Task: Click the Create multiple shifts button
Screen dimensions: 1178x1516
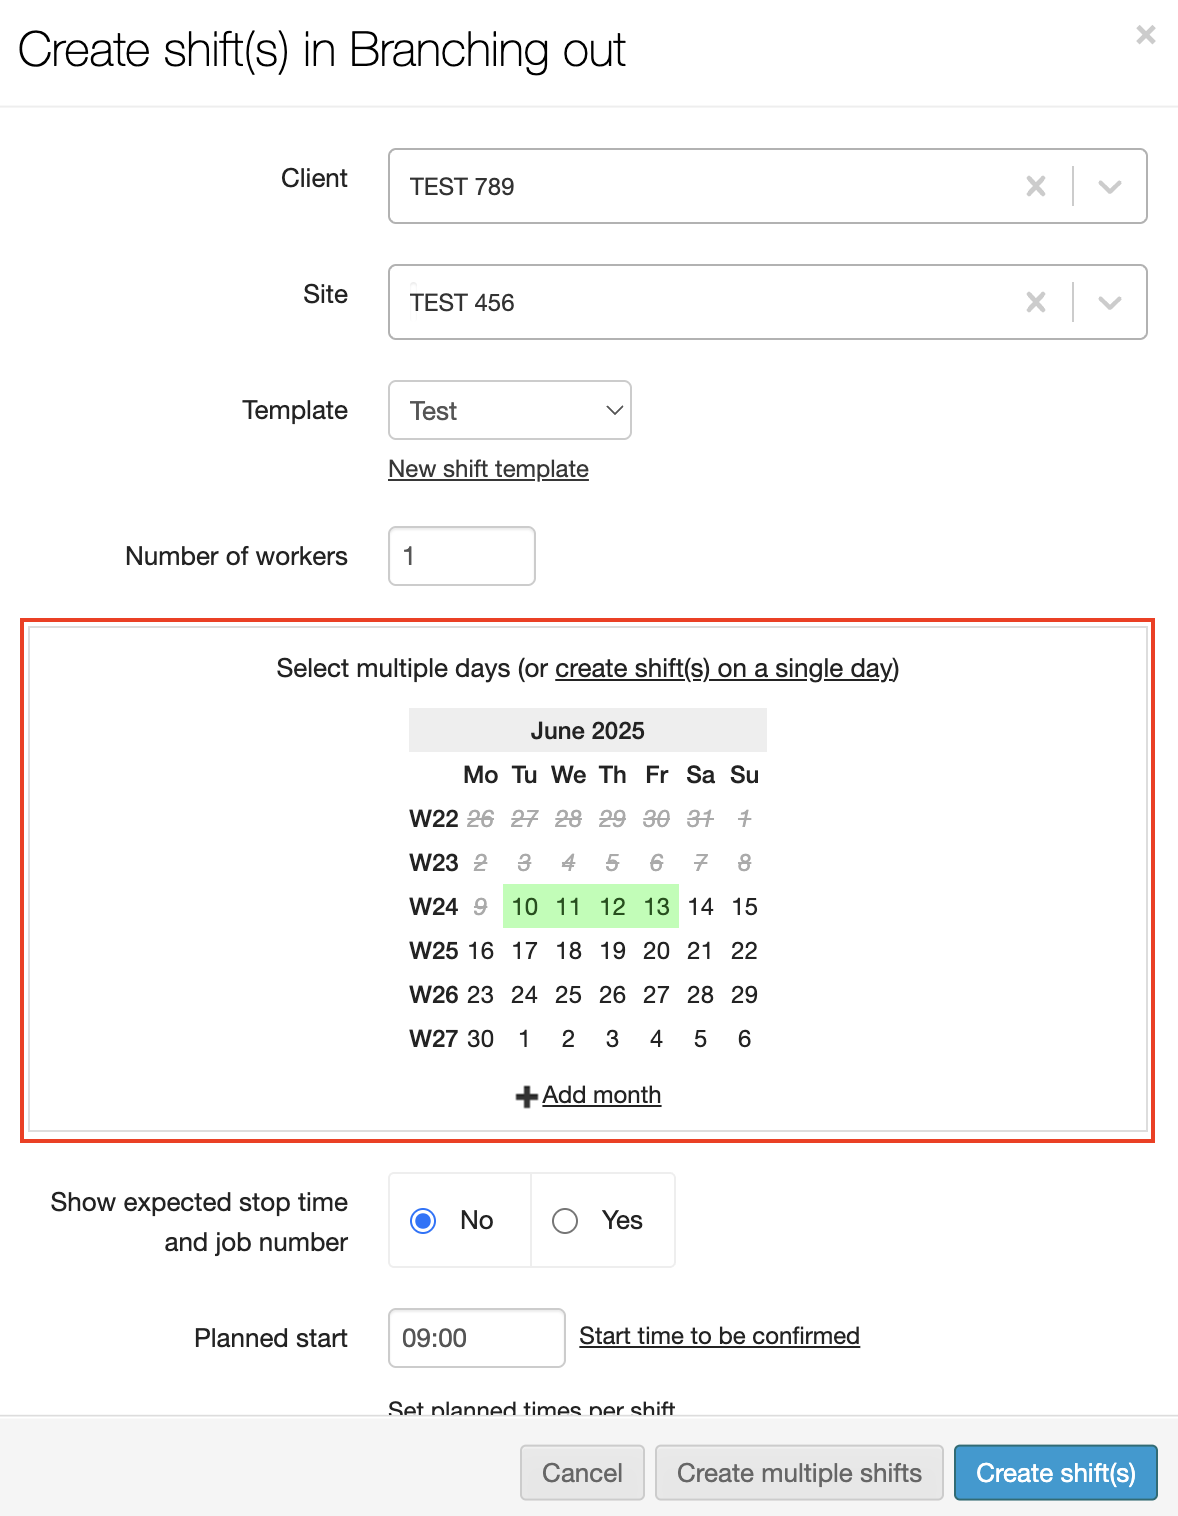Action: coord(799,1473)
